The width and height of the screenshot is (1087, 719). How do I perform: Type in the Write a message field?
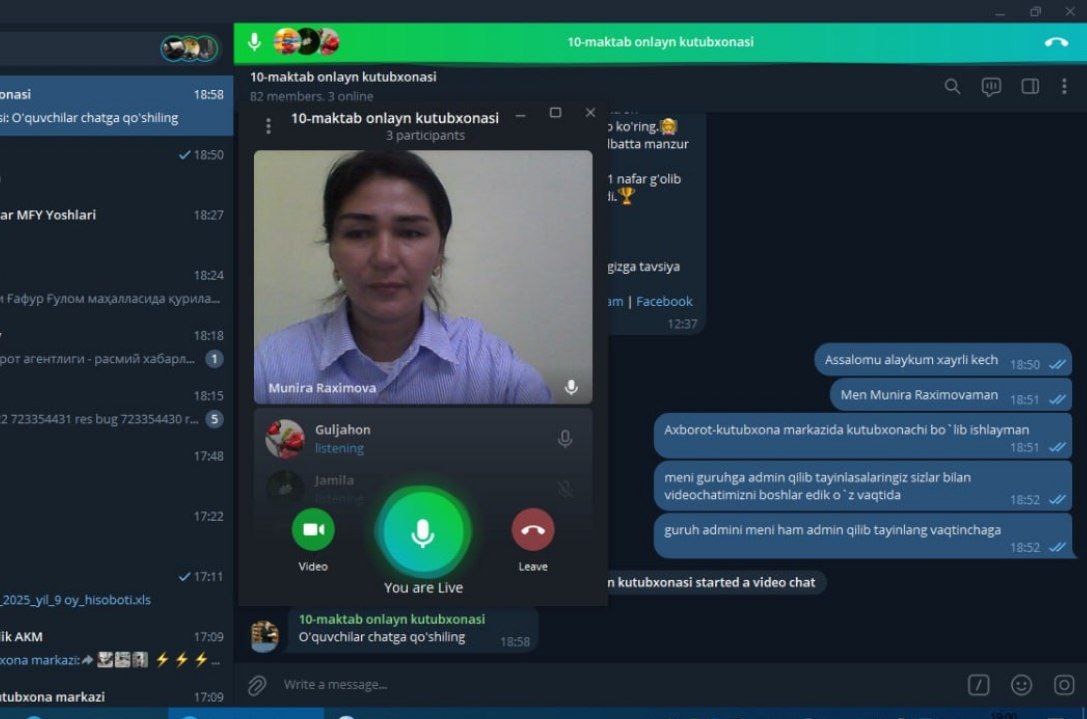pos(600,685)
